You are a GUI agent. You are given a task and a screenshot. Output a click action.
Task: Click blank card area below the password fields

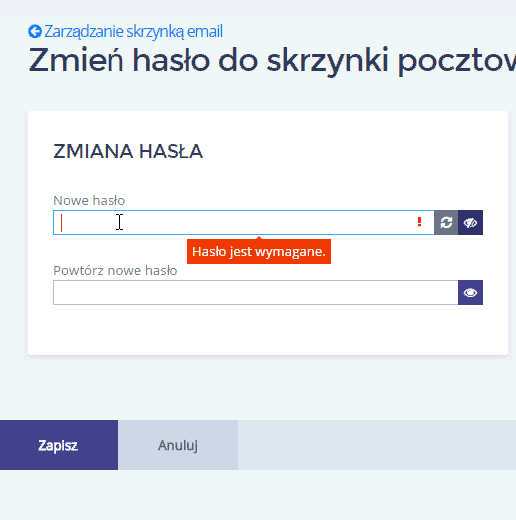(268, 332)
